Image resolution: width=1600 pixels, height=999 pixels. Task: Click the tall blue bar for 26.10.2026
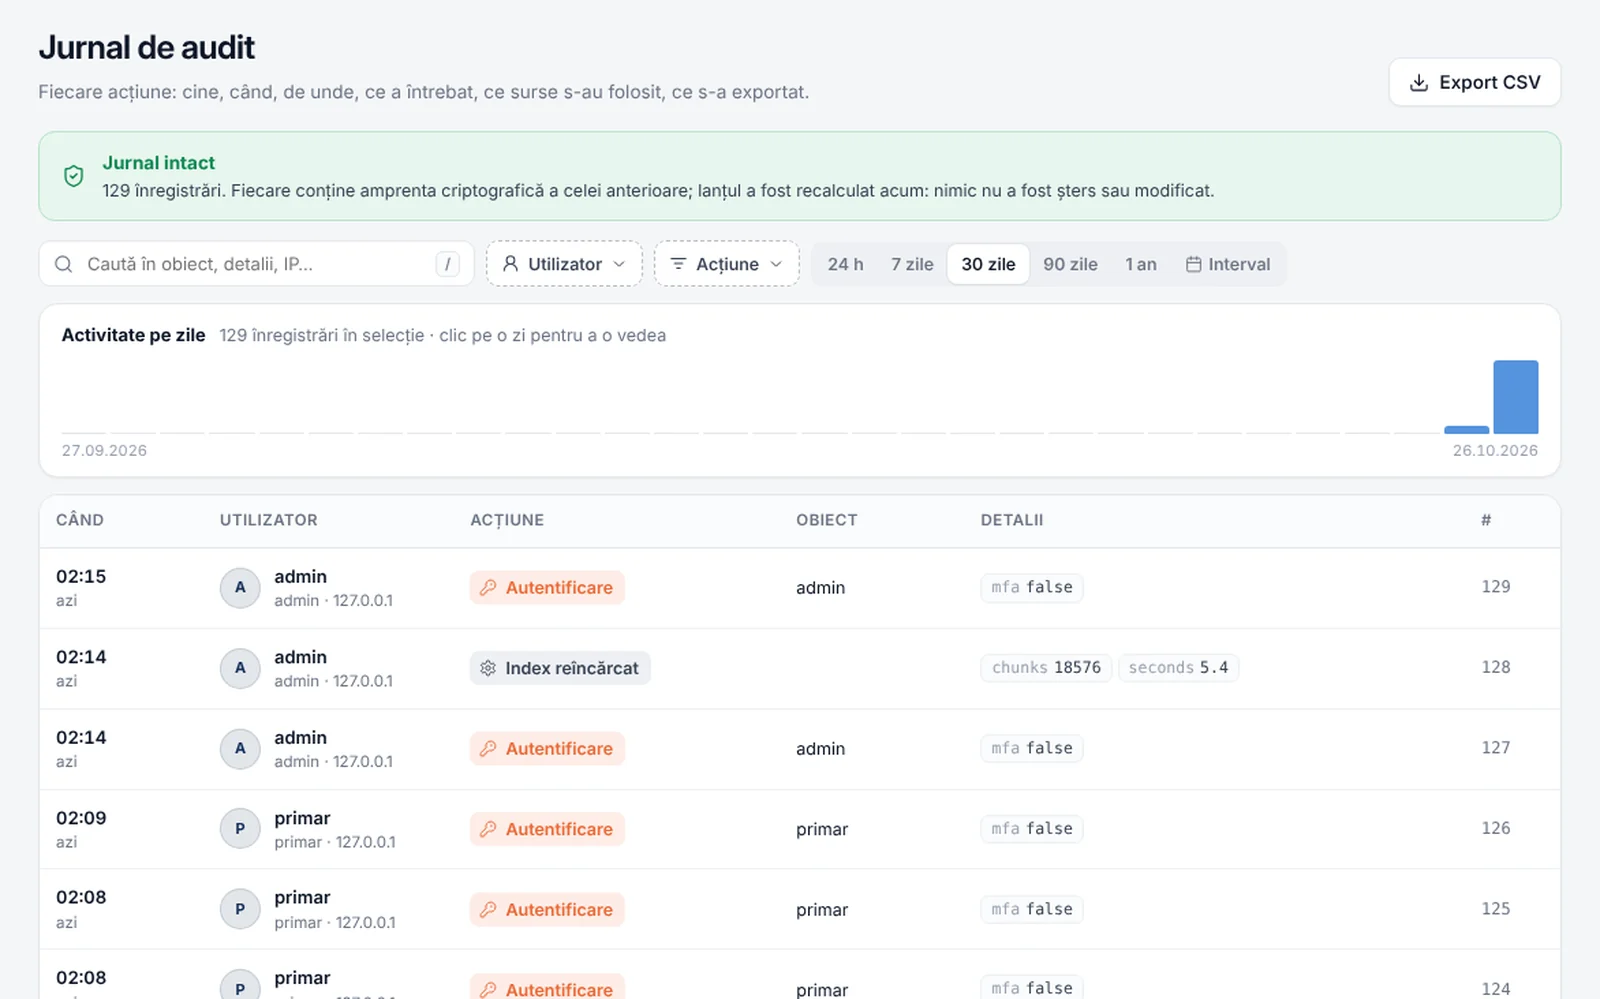1516,397
